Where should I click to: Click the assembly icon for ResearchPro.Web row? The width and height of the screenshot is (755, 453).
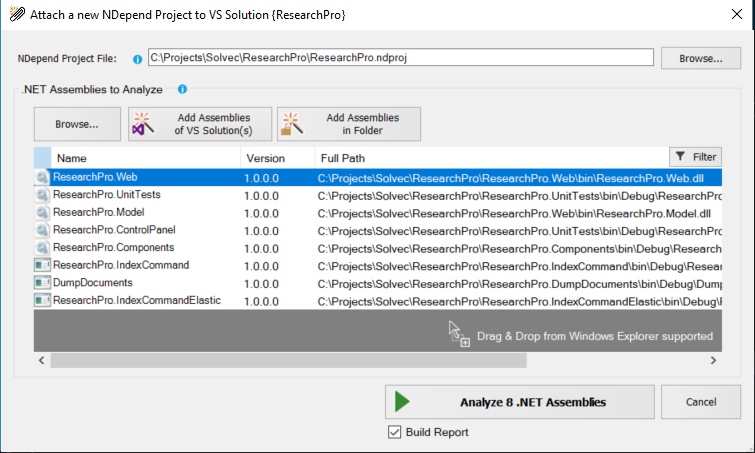pos(42,177)
